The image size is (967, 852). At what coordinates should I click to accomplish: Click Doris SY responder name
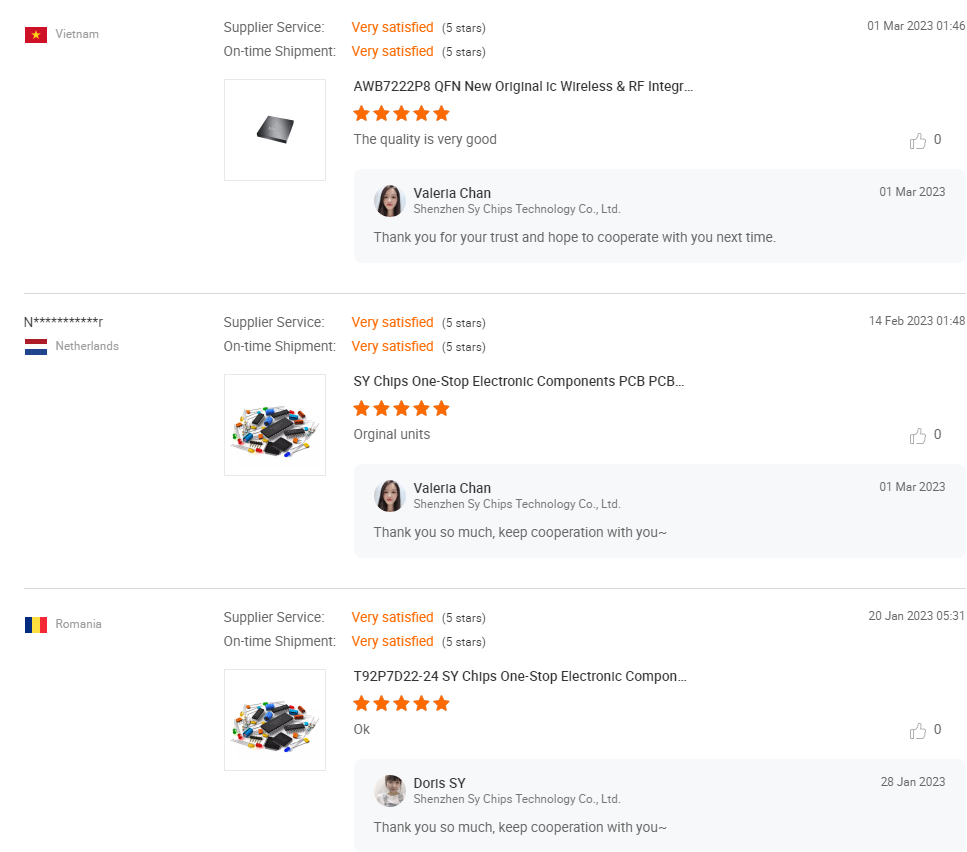pyautogui.click(x=439, y=783)
